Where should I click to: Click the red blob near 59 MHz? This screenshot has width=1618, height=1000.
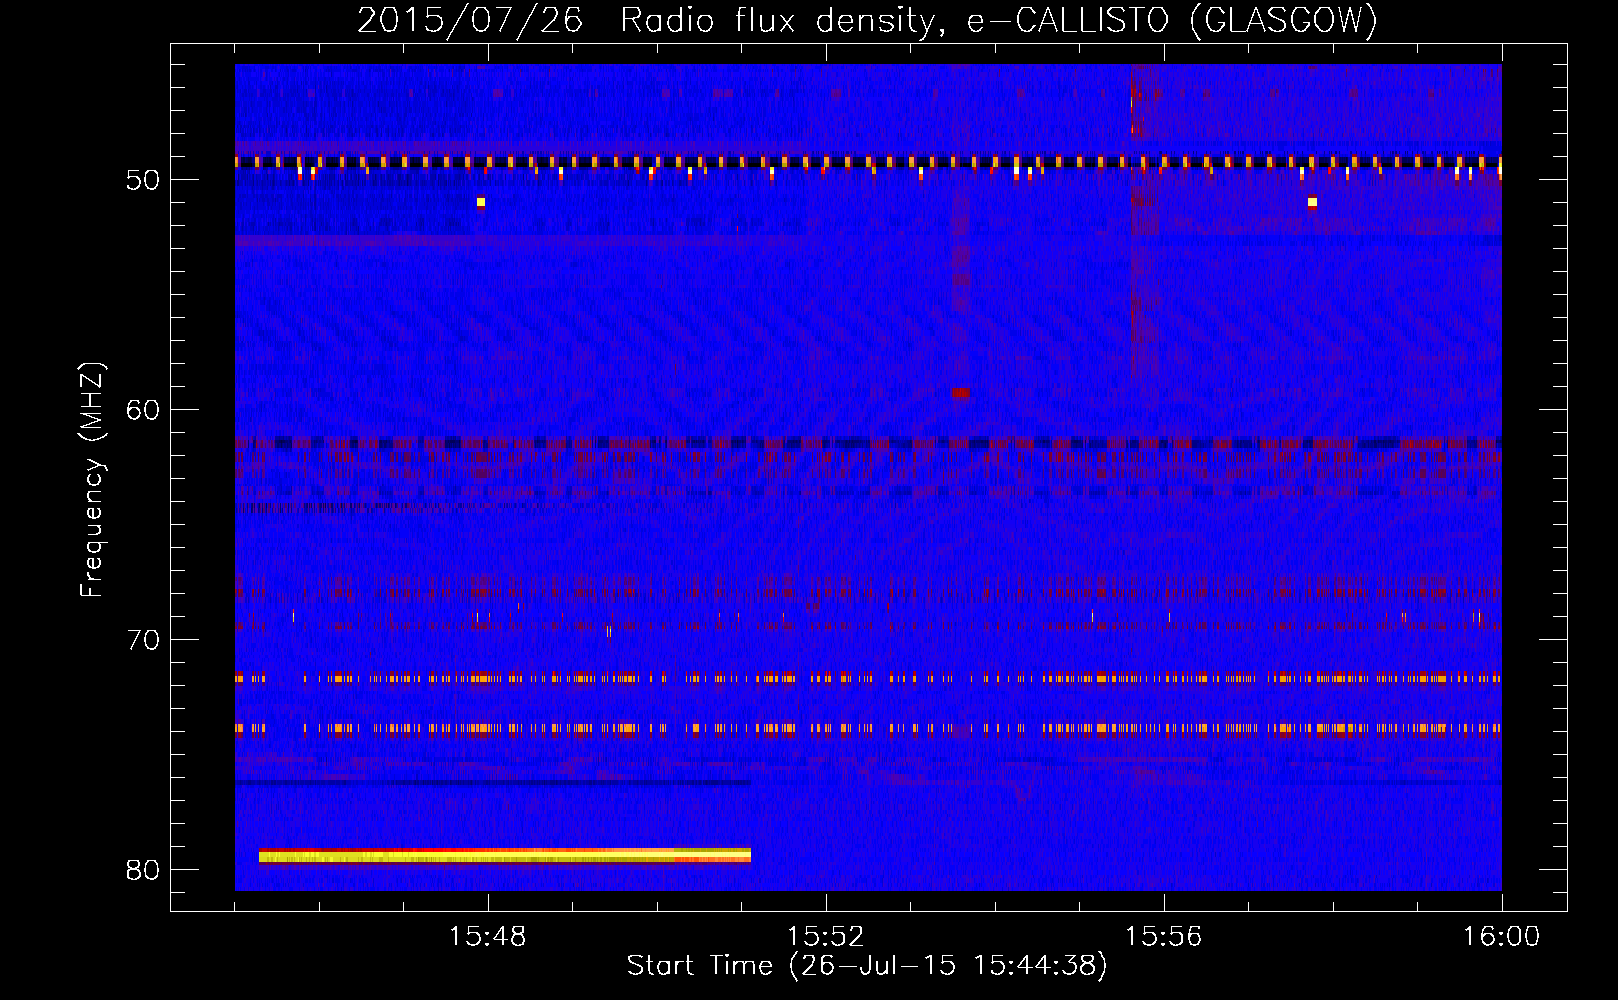coord(961,393)
